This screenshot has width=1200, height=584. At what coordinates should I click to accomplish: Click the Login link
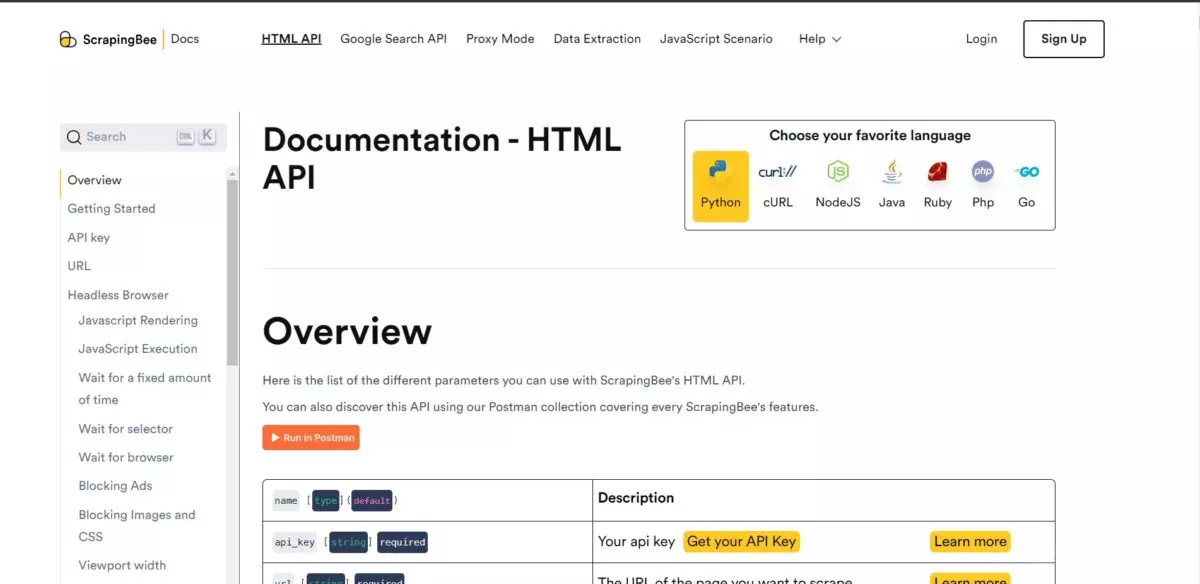click(981, 39)
